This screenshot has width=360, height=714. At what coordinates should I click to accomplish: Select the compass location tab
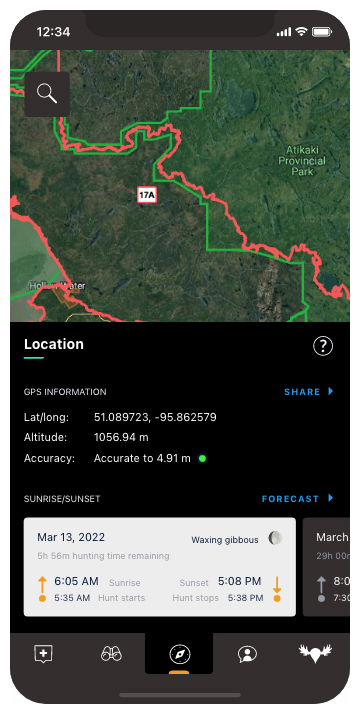coord(179,654)
